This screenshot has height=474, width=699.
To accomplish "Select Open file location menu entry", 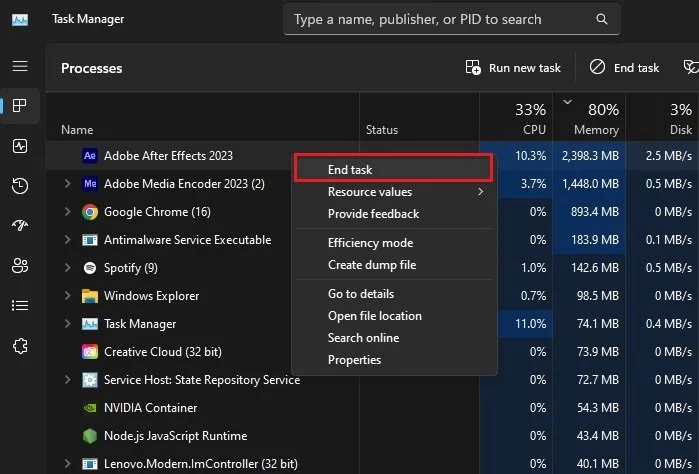I will tap(394, 316).
